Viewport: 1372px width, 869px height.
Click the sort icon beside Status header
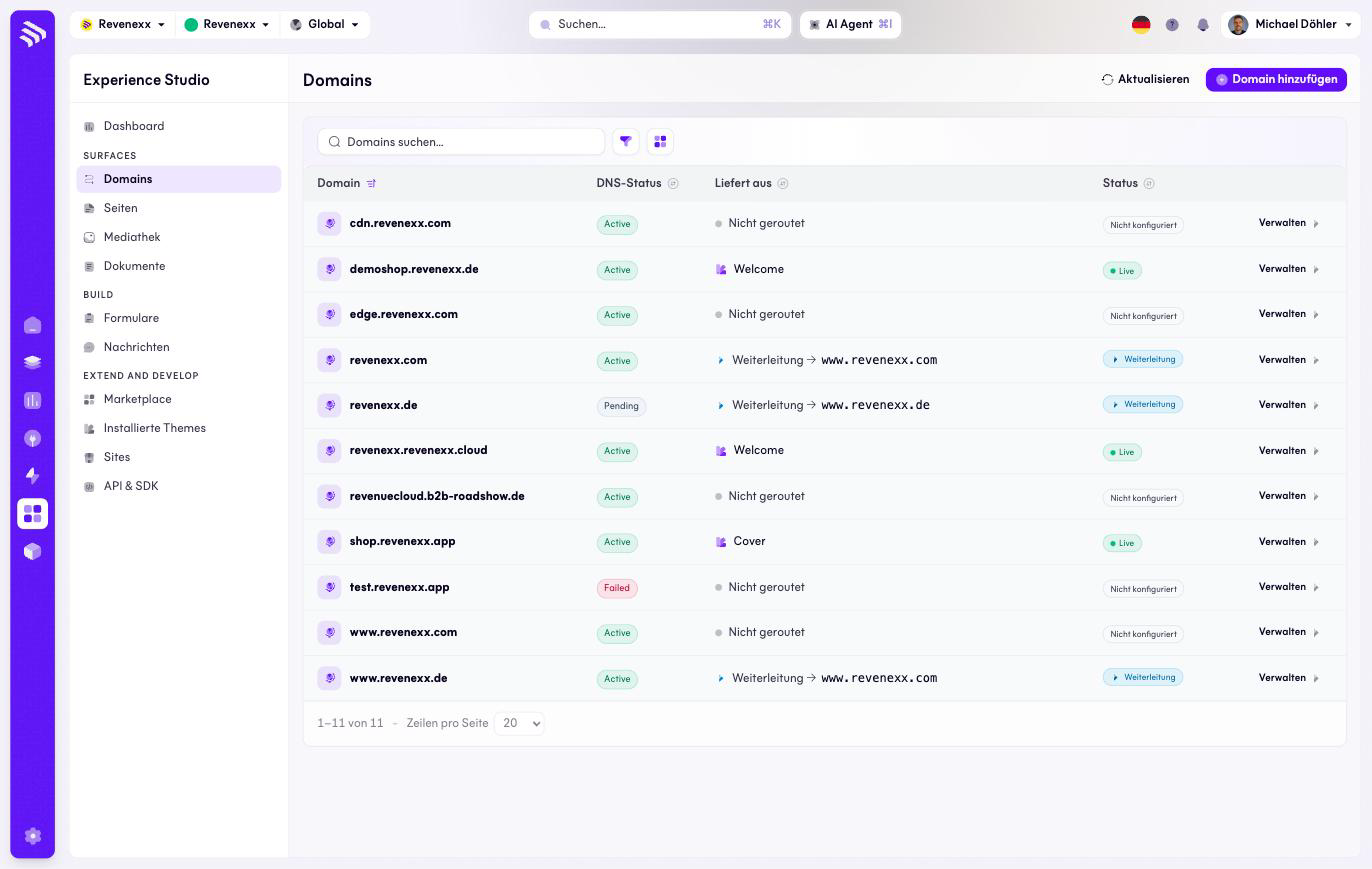(x=1149, y=184)
